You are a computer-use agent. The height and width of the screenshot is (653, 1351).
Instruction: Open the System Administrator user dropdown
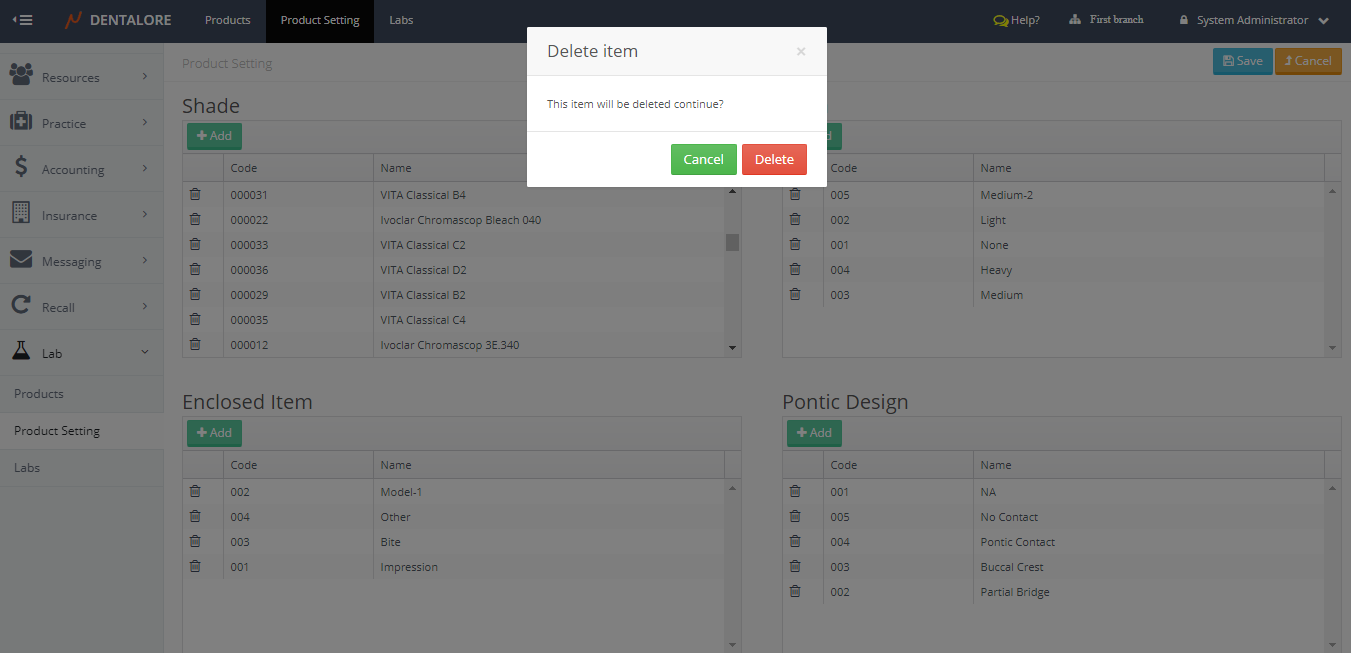(x=1254, y=20)
